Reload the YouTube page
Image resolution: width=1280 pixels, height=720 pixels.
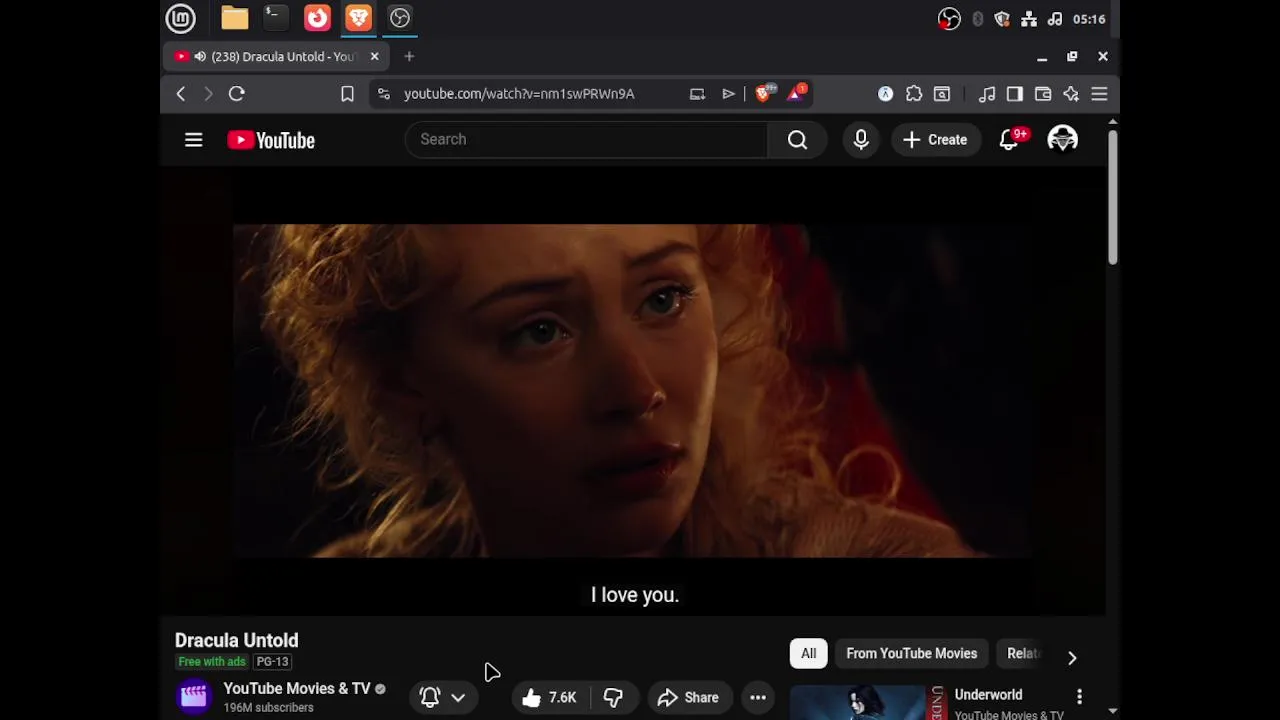(x=237, y=94)
